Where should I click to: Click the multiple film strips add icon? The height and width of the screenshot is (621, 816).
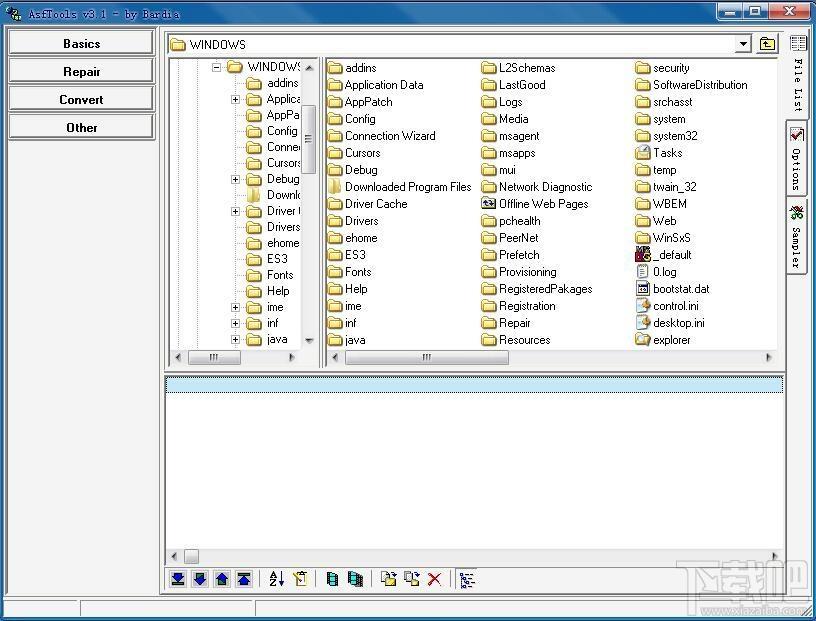(355, 579)
